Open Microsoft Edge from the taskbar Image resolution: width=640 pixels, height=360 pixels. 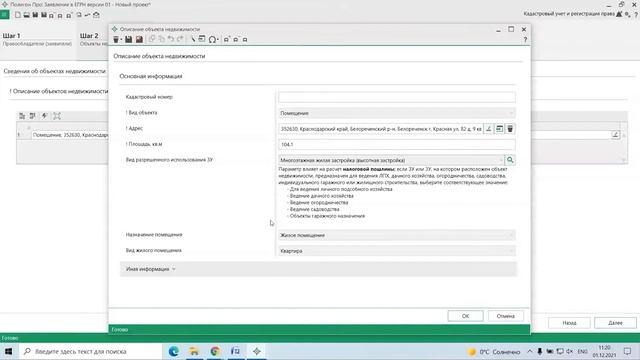(173, 351)
